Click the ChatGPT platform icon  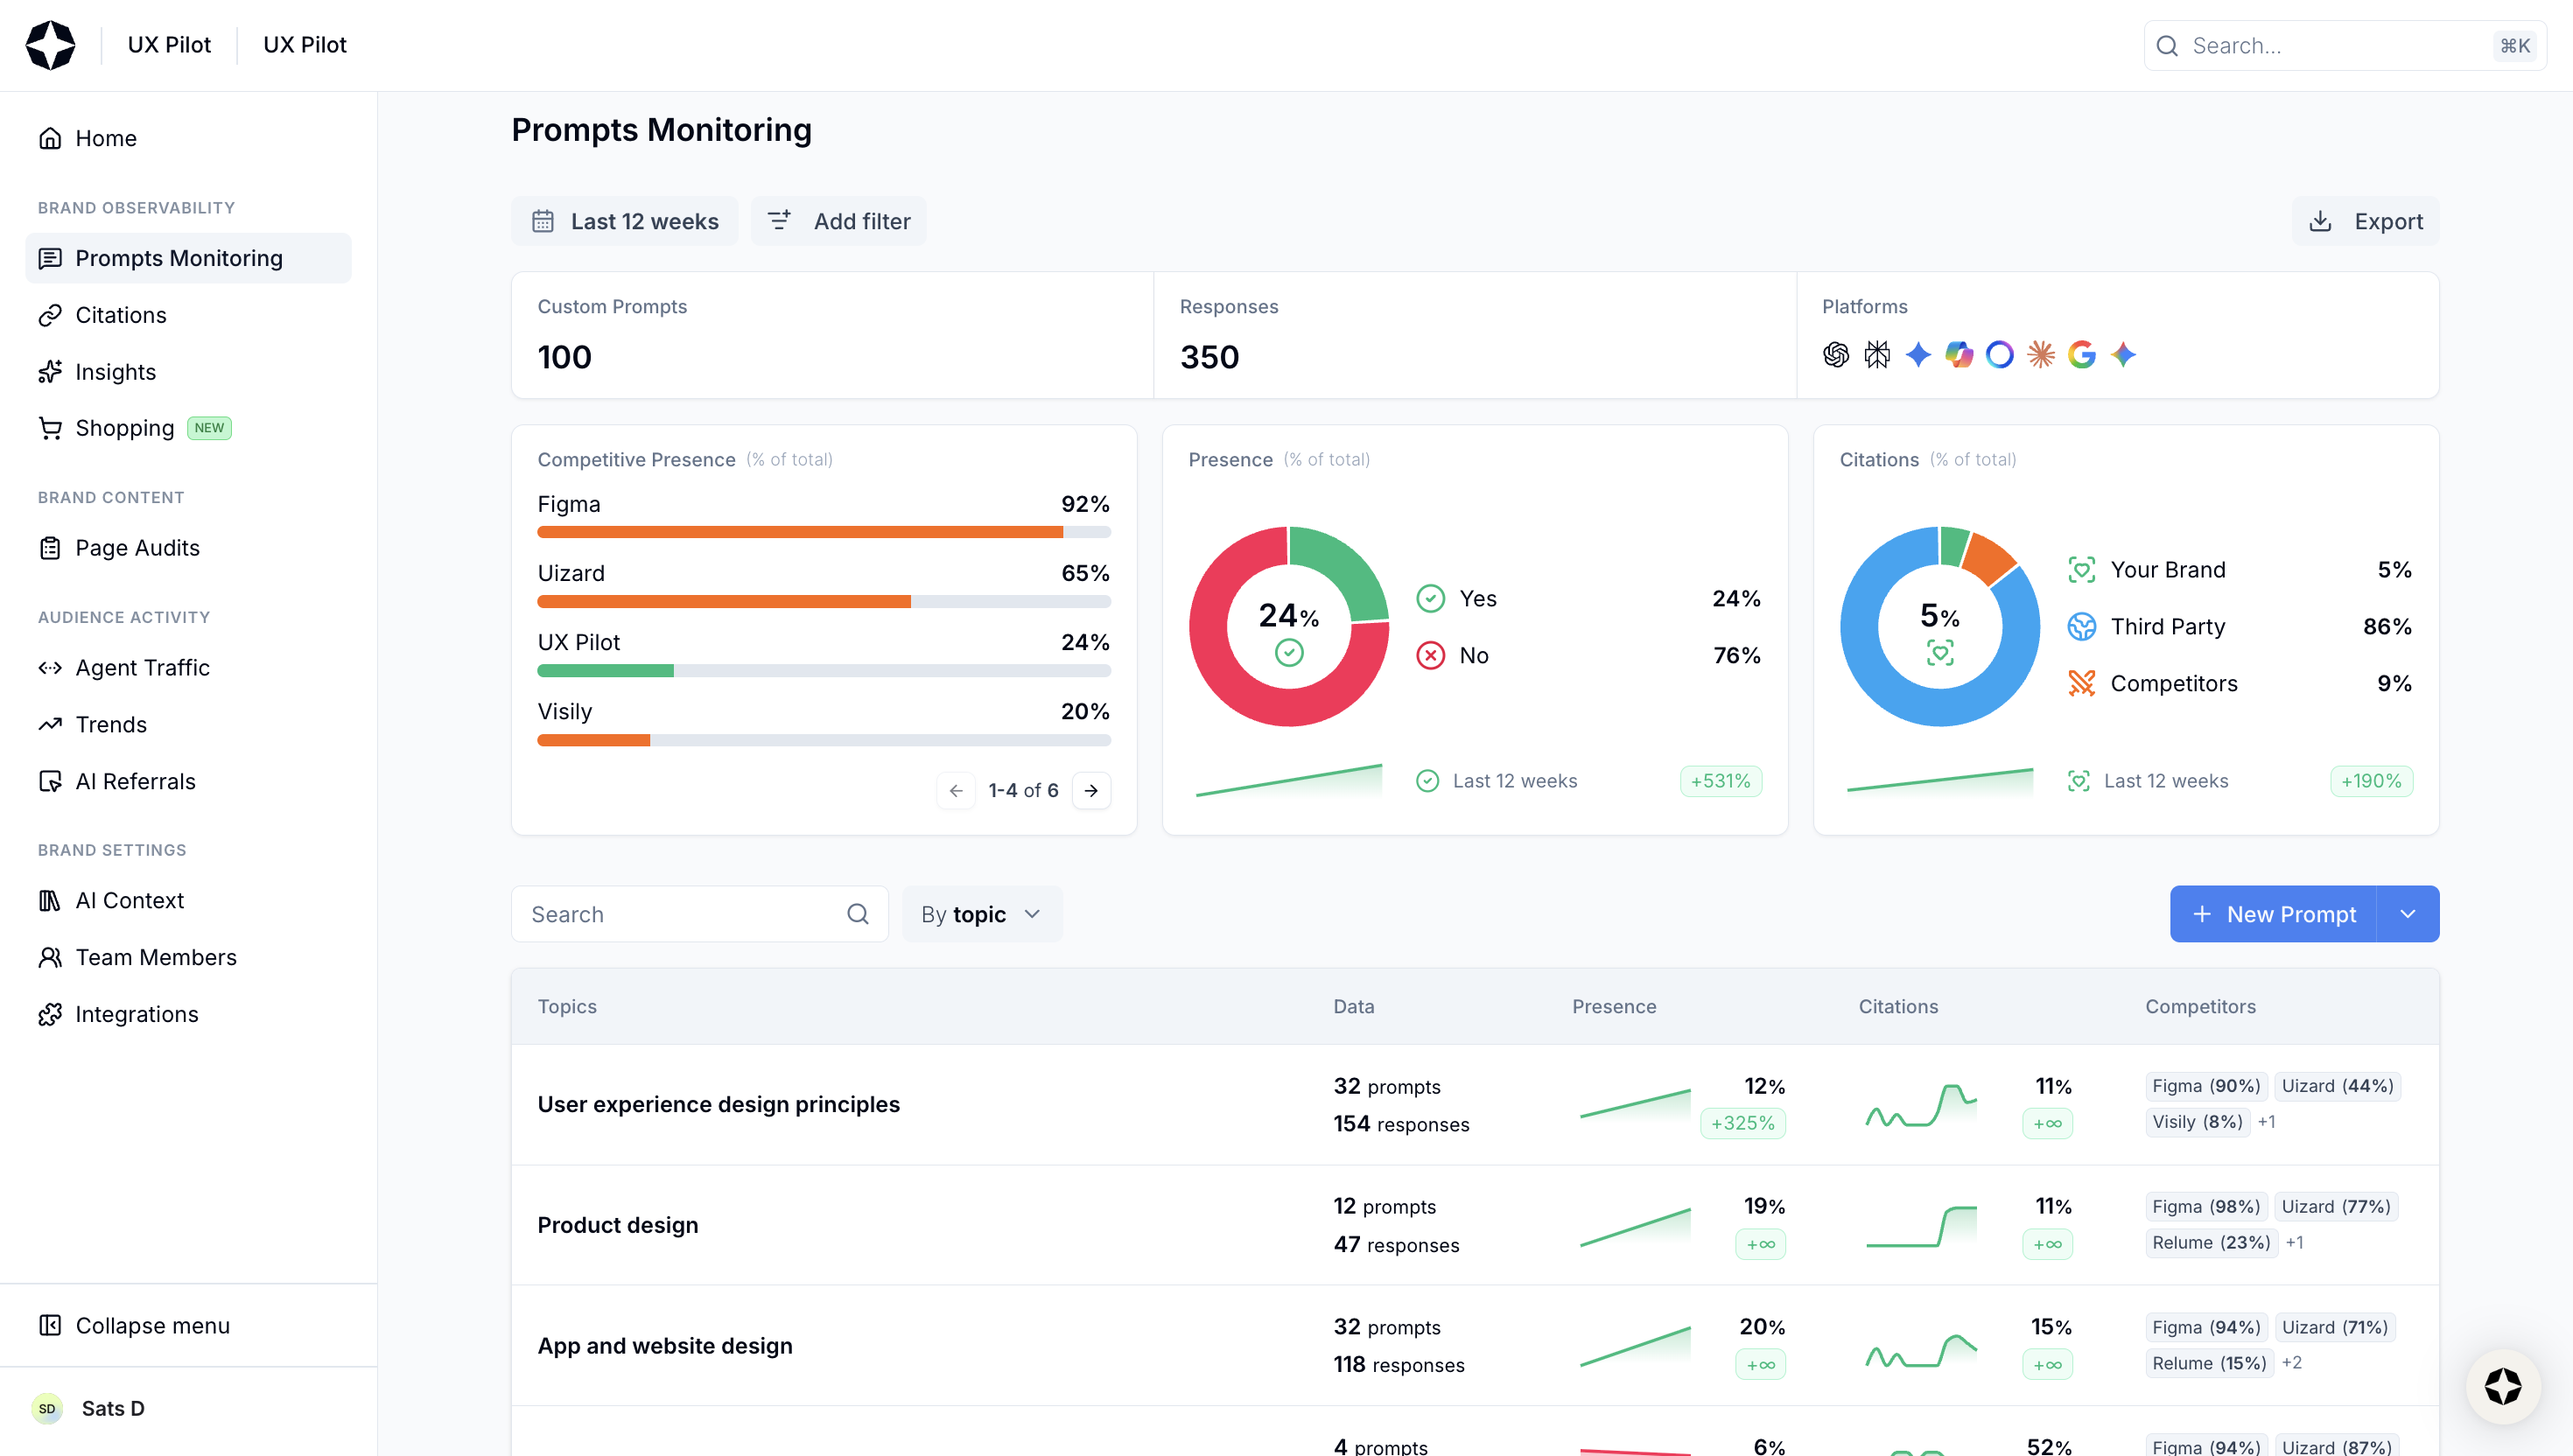[x=1836, y=354]
